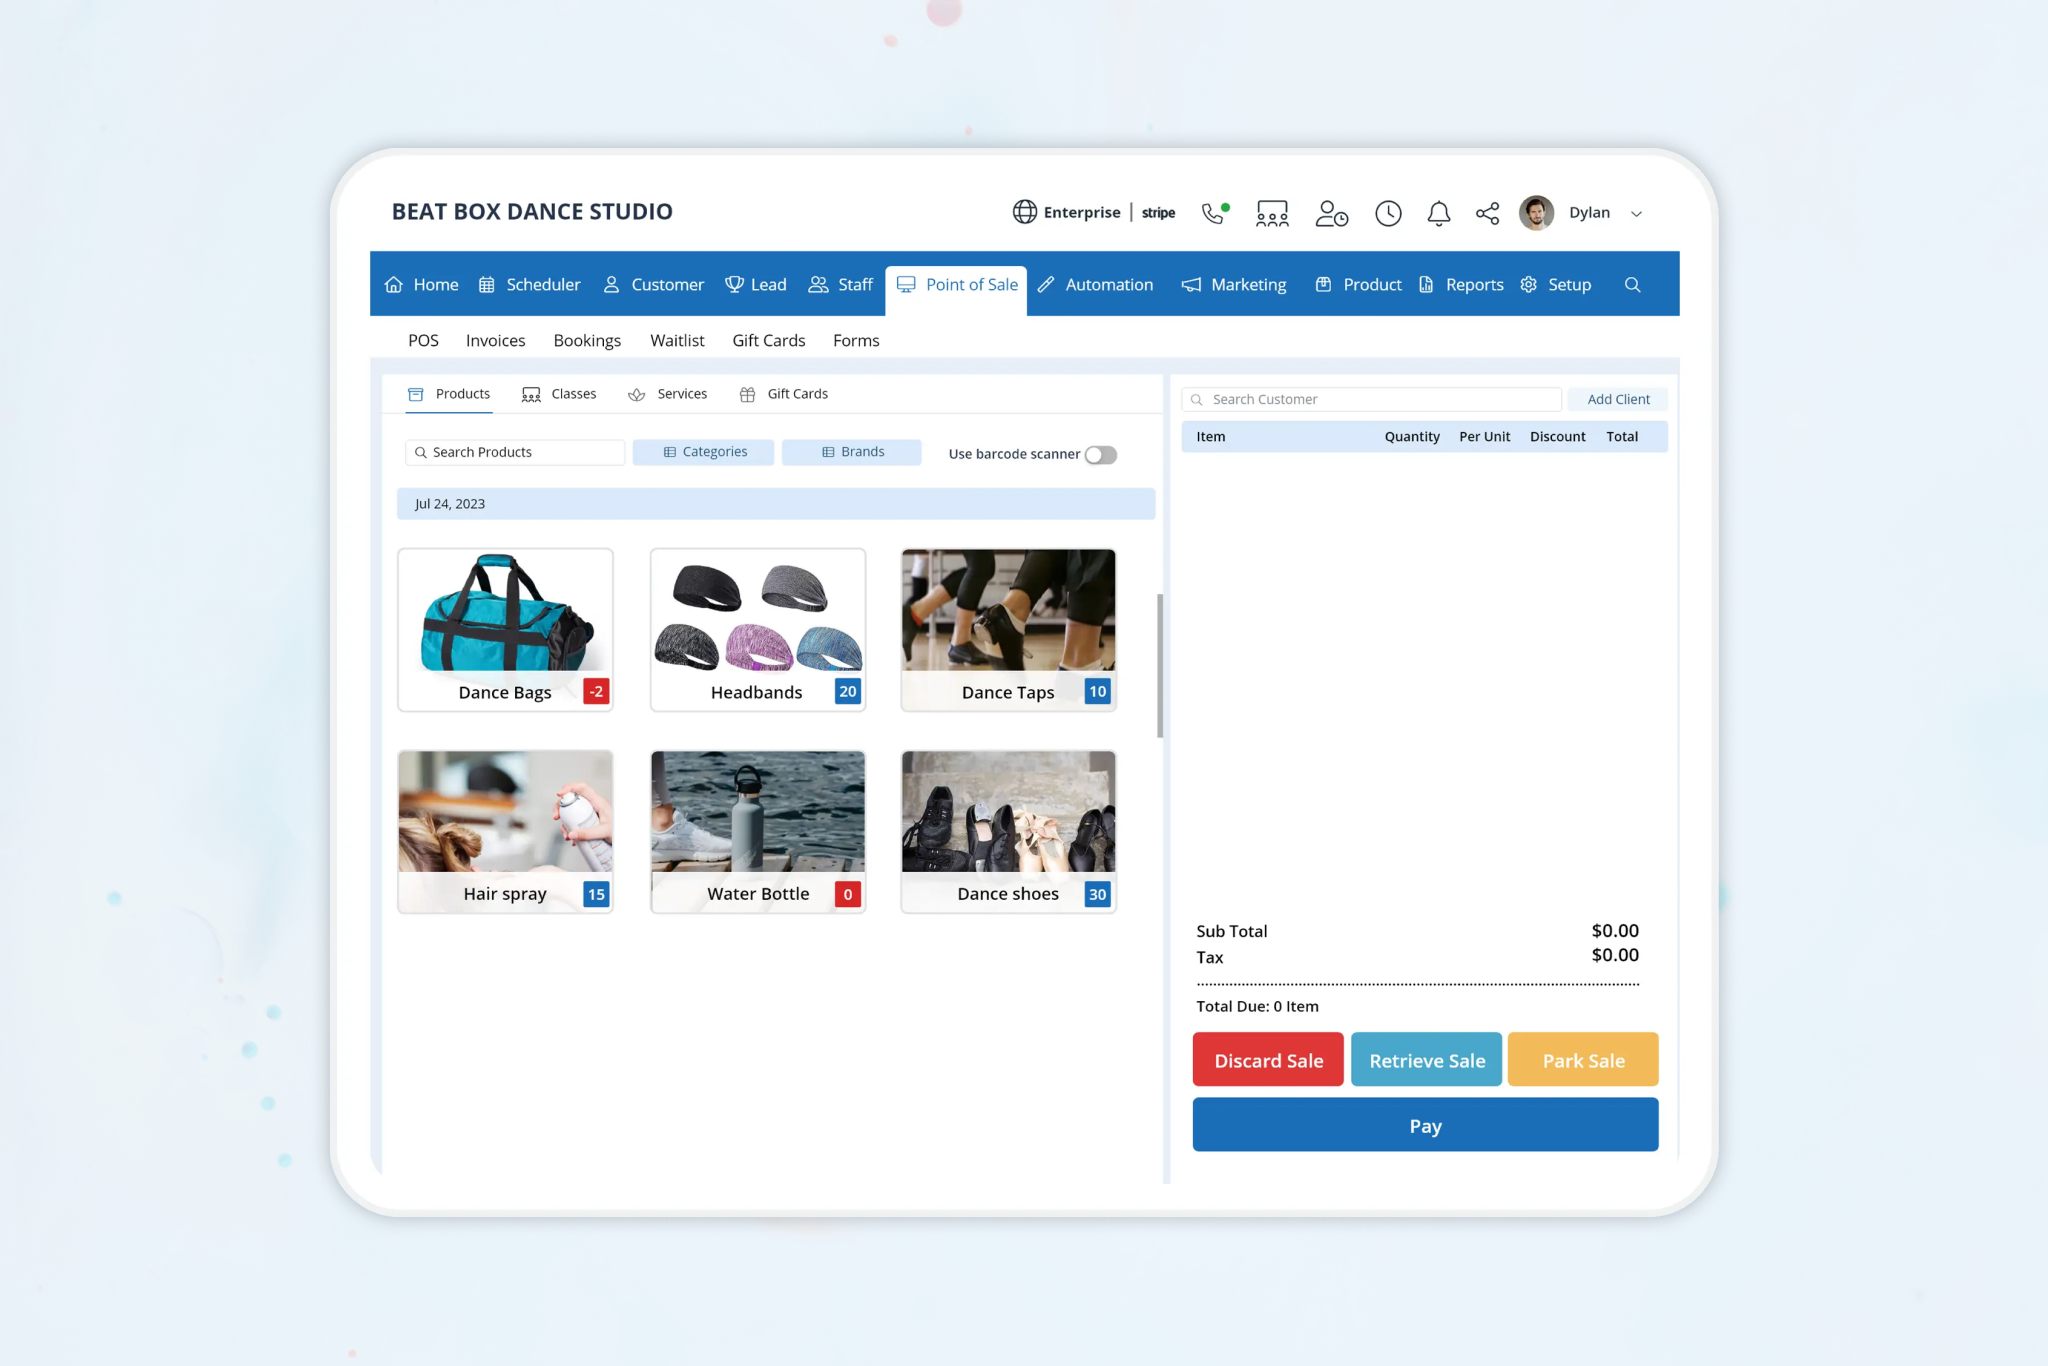
Task: Click the Discard Sale red button
Action: (1268, 1060)
